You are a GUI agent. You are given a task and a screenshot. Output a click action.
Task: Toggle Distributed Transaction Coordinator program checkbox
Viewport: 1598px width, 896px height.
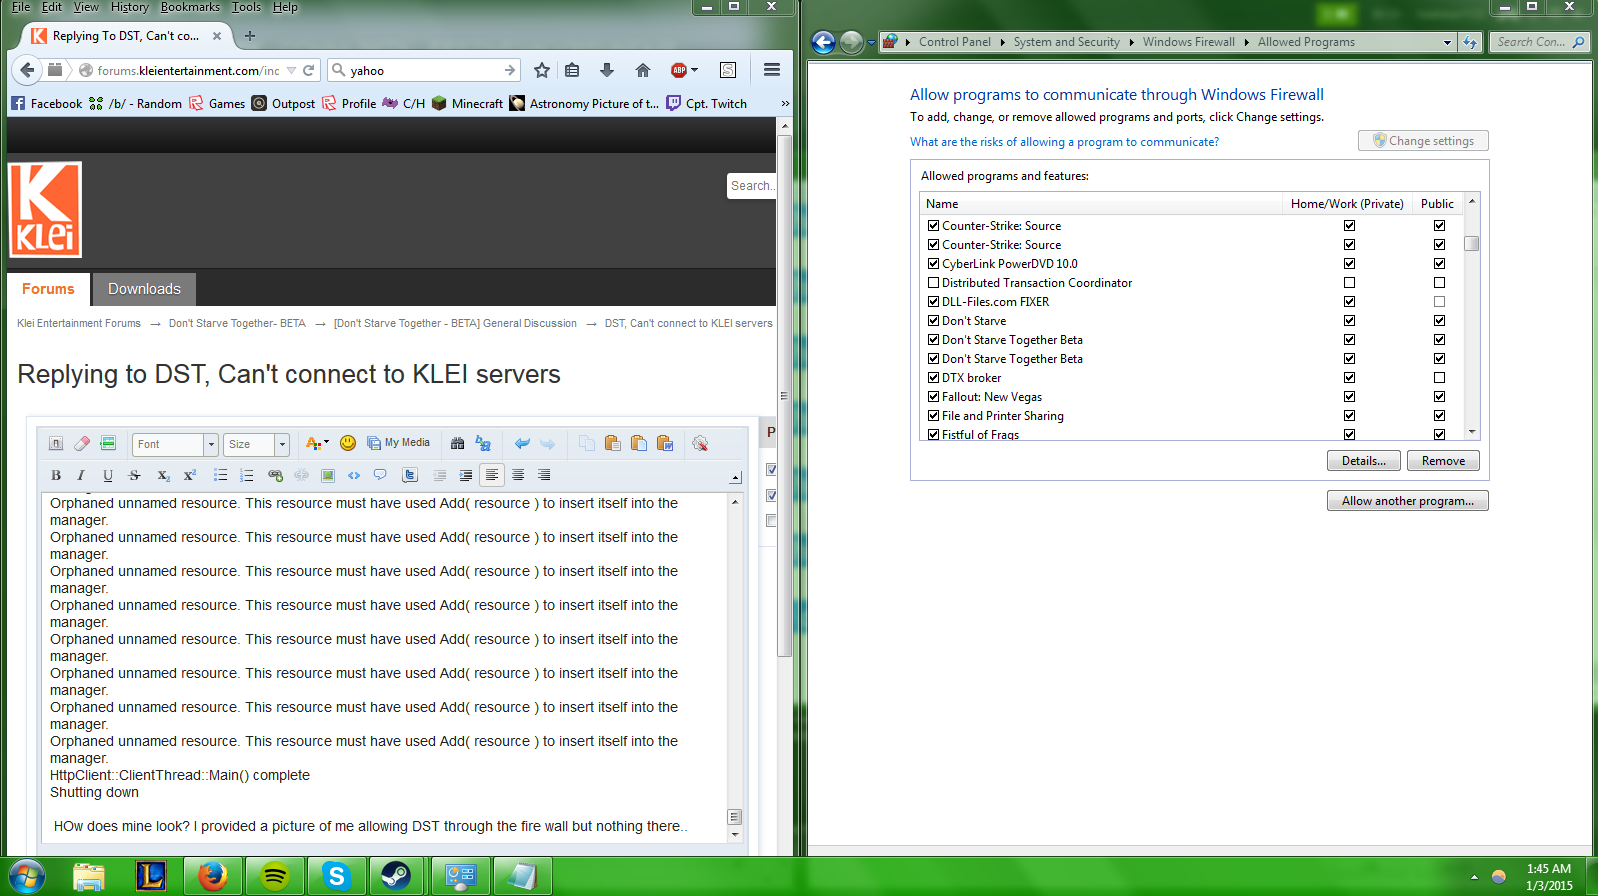(x=933, y=283)
